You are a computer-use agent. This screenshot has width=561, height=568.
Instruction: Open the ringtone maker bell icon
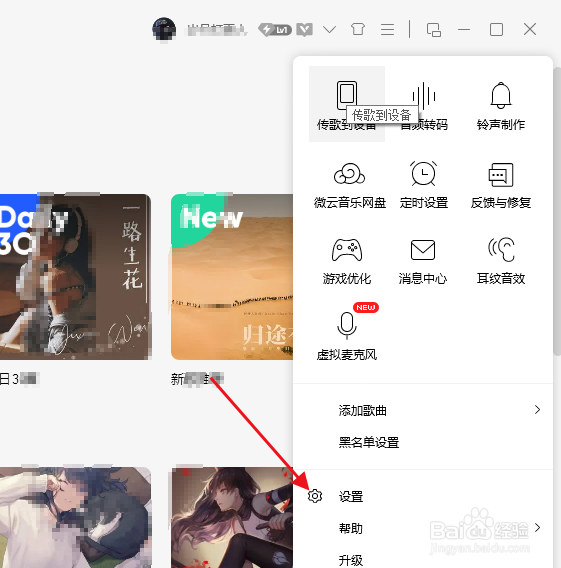point(501,96)
